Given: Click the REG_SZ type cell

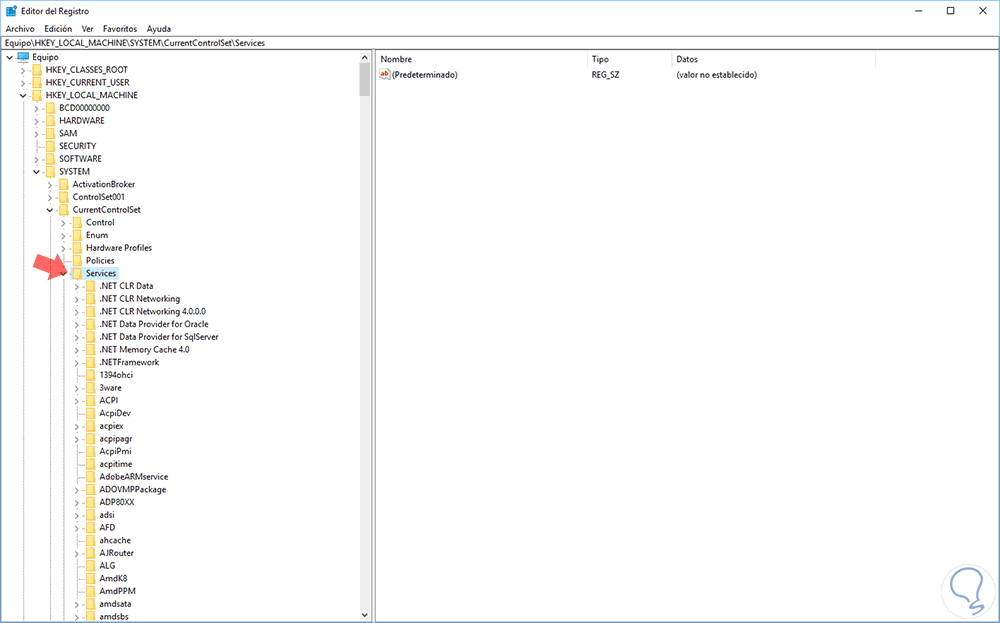Looking at the screenshot, I should tap(605, 75).
